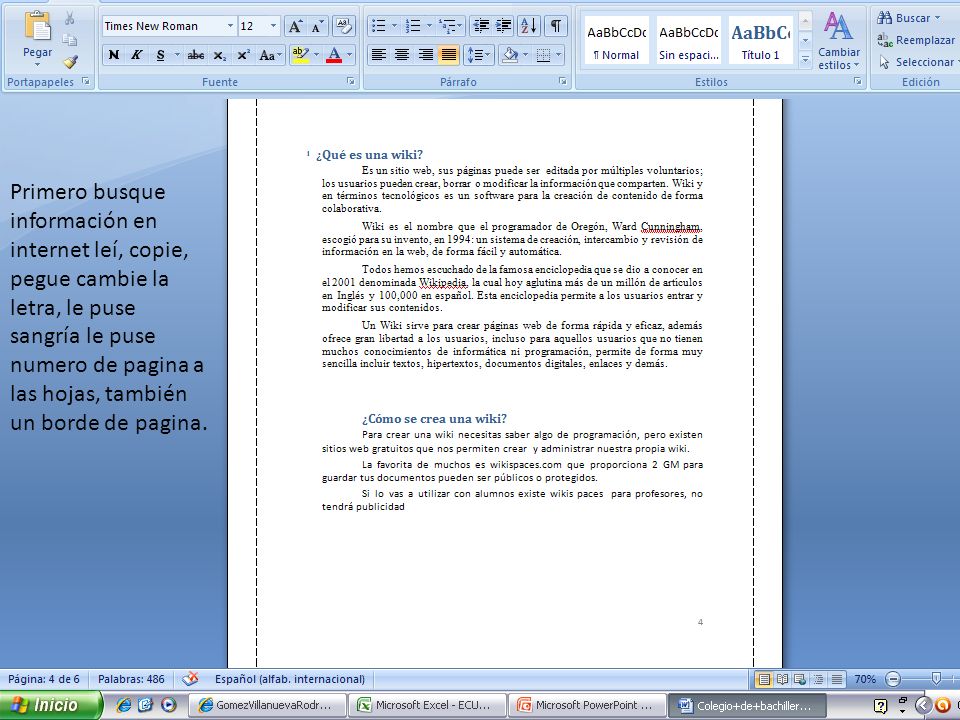This screenshot has width=960, height=720.
Task: Center align text
Action: (402, 55)
